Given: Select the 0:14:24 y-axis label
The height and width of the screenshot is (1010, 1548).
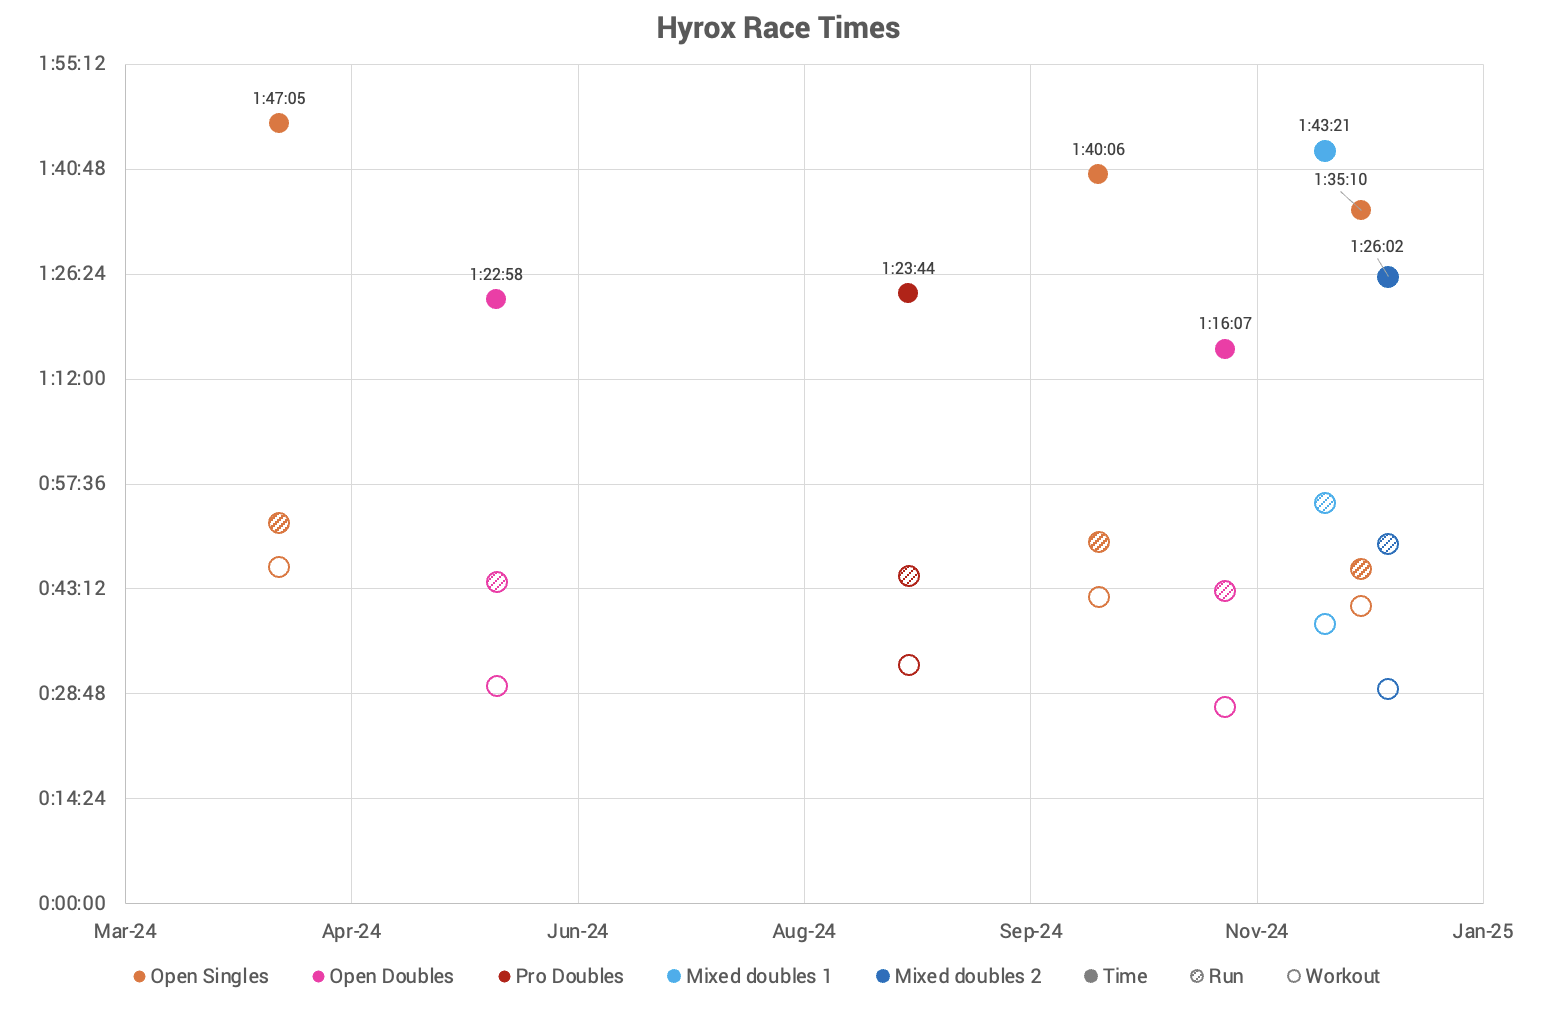Looking at the screenshot, I should (72, 798).
